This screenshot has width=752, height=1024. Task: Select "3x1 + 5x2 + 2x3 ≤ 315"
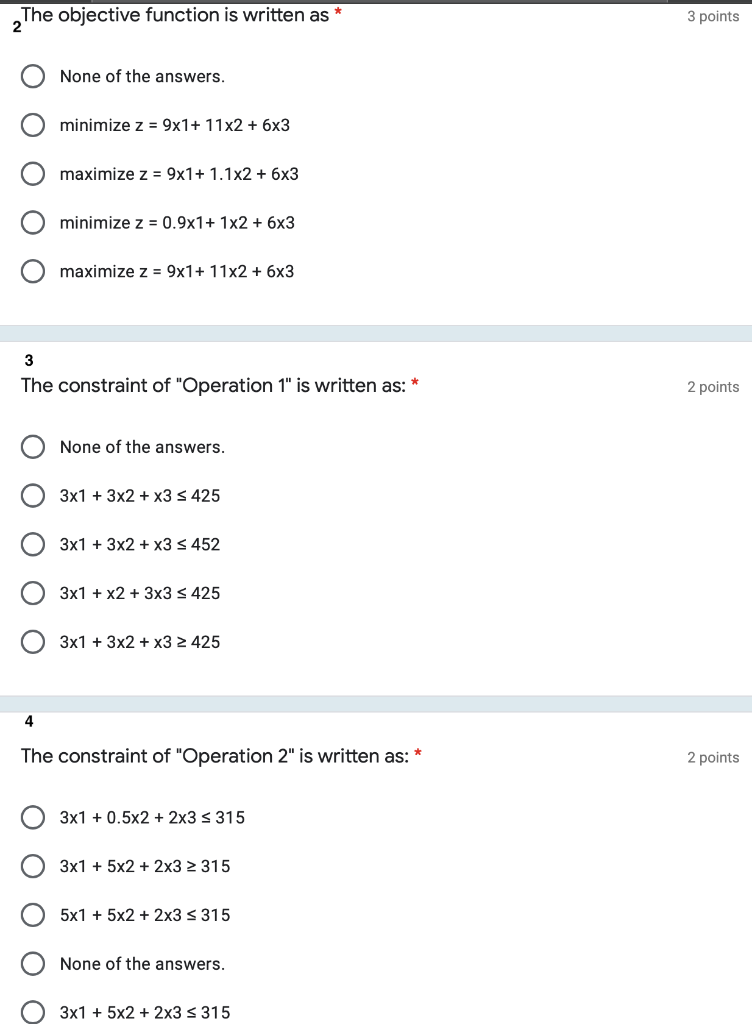pos(33,1012)
